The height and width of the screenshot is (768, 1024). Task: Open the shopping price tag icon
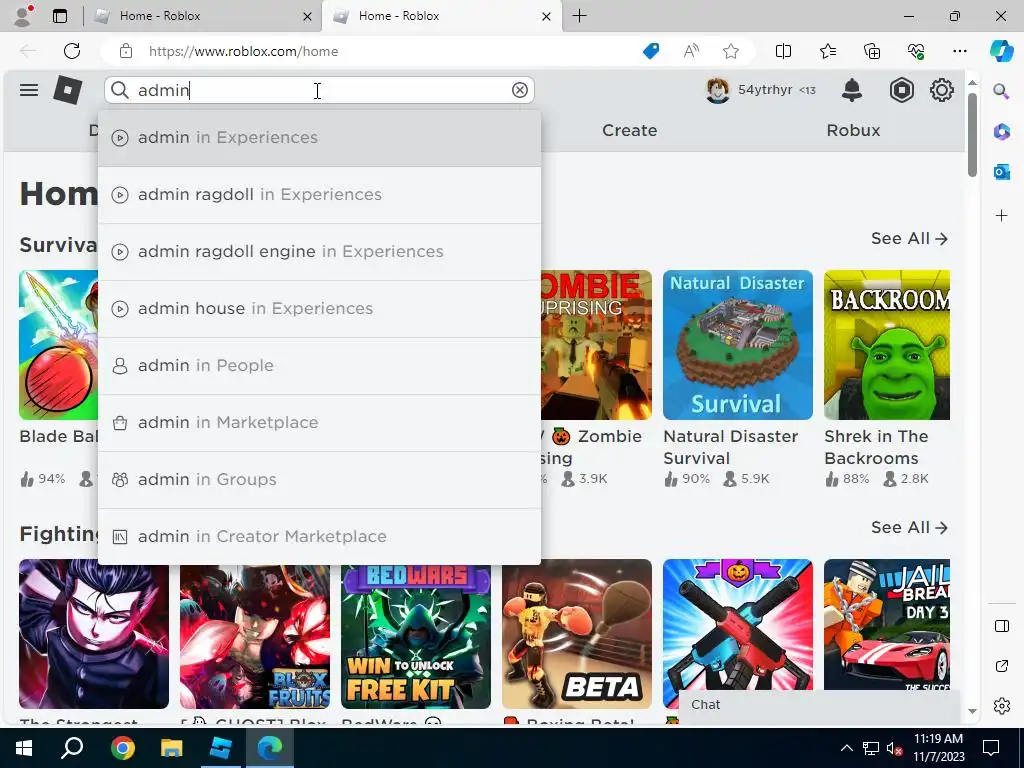(651, 51)
